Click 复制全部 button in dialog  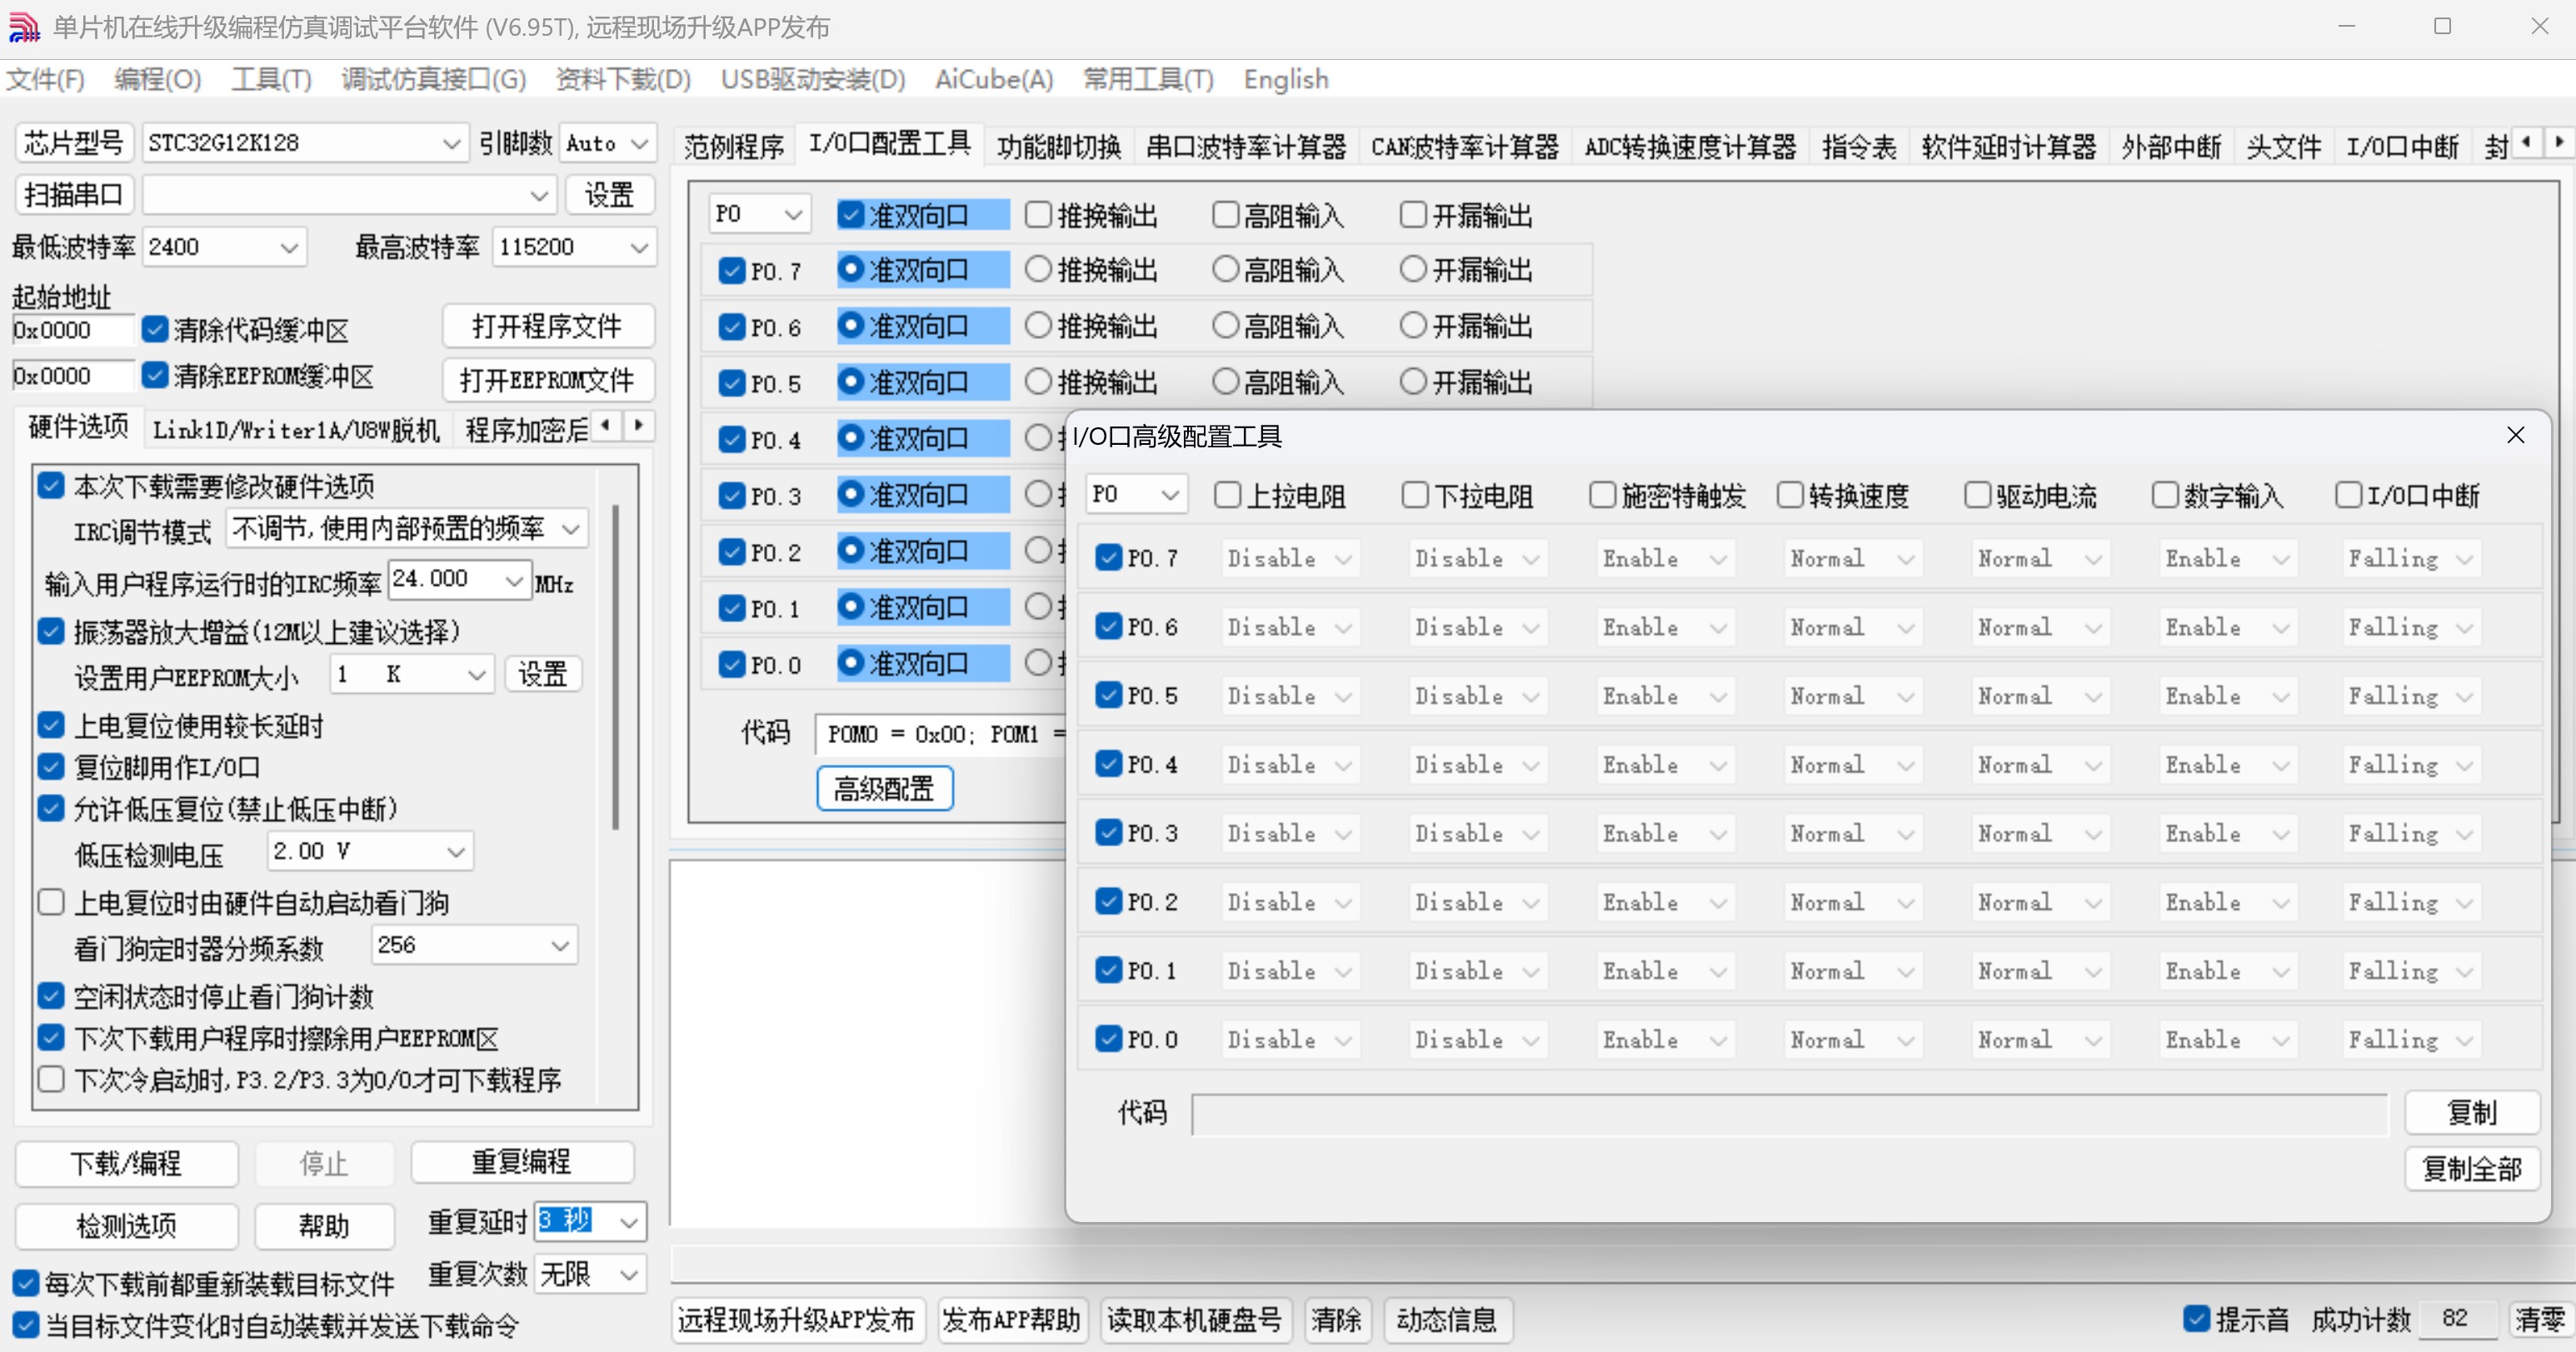[x=2472, y=1168]
